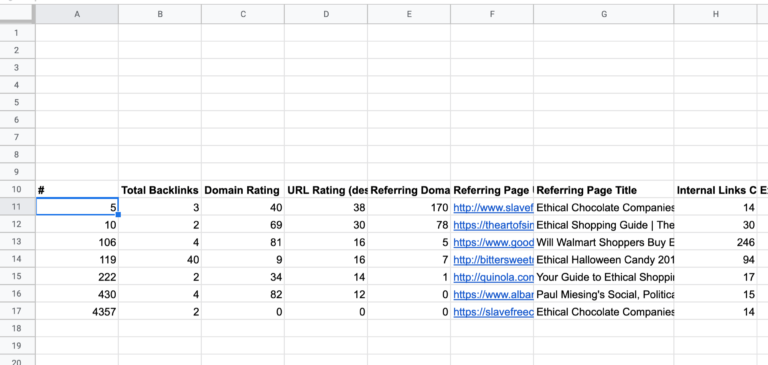This screenshot has height=365, width=768.
Task: Open the https://slavefreec link in row 17
Action: [x=493, y=312]
